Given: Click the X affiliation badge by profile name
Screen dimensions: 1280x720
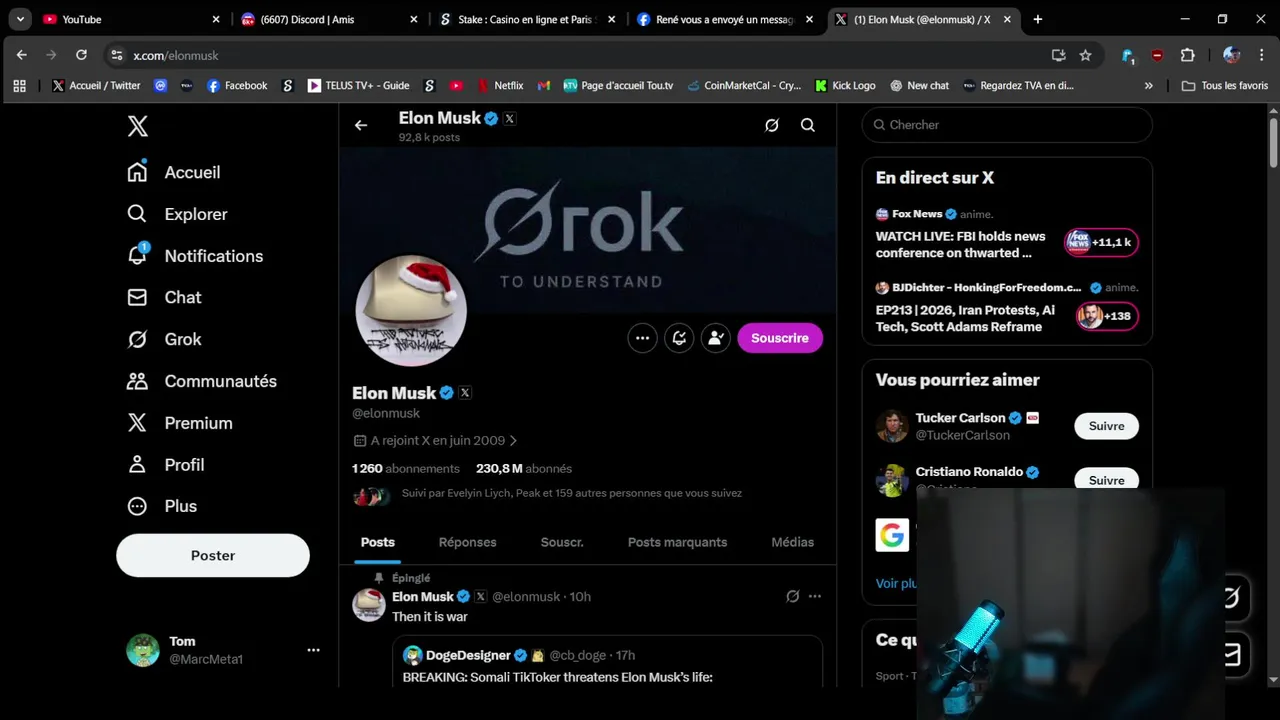Looking at the screenshot, I should (465, 393).
